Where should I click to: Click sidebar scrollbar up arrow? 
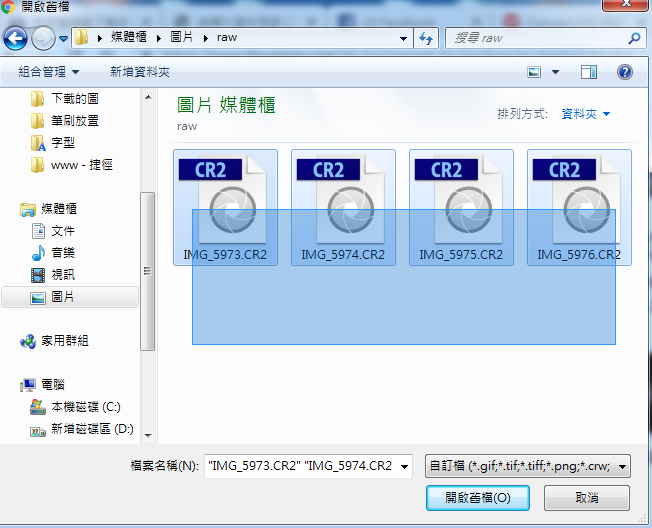click(148, 97)
